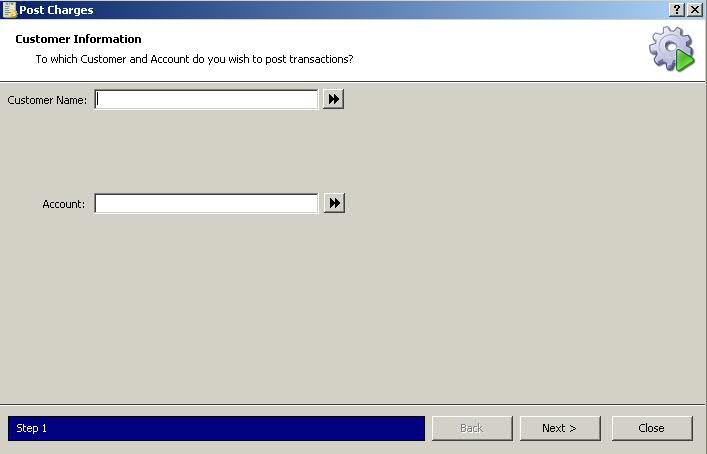Click the post transactions question text
The image size is (707, 454).
[x=194, y=59]
